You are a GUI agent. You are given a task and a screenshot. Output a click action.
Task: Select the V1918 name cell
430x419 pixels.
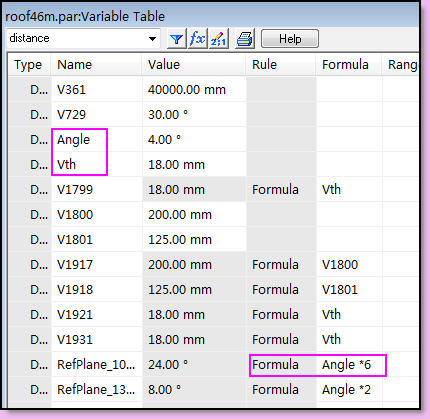pos(96,290)
